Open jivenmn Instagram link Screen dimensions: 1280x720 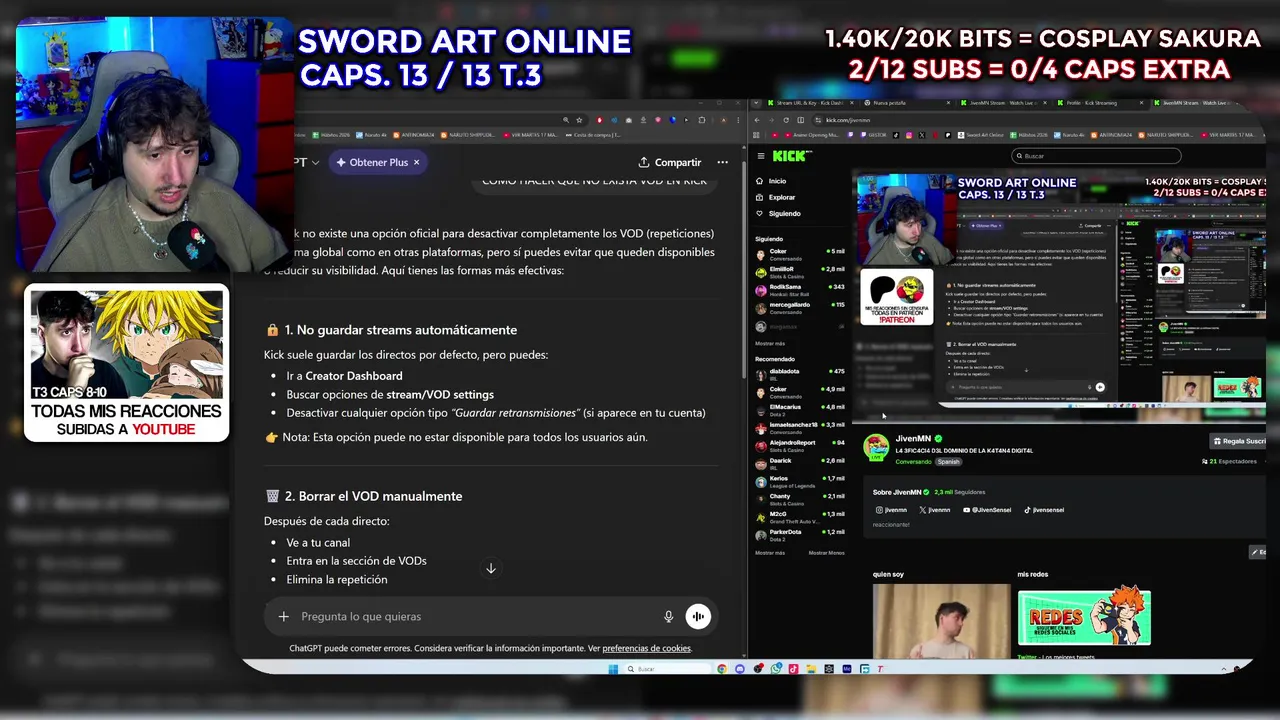coord(889,510)
